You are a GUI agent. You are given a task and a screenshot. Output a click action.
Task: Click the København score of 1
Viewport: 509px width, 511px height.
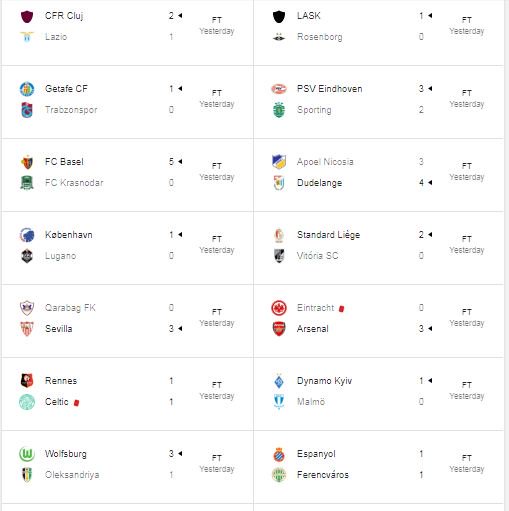[171, 235]
